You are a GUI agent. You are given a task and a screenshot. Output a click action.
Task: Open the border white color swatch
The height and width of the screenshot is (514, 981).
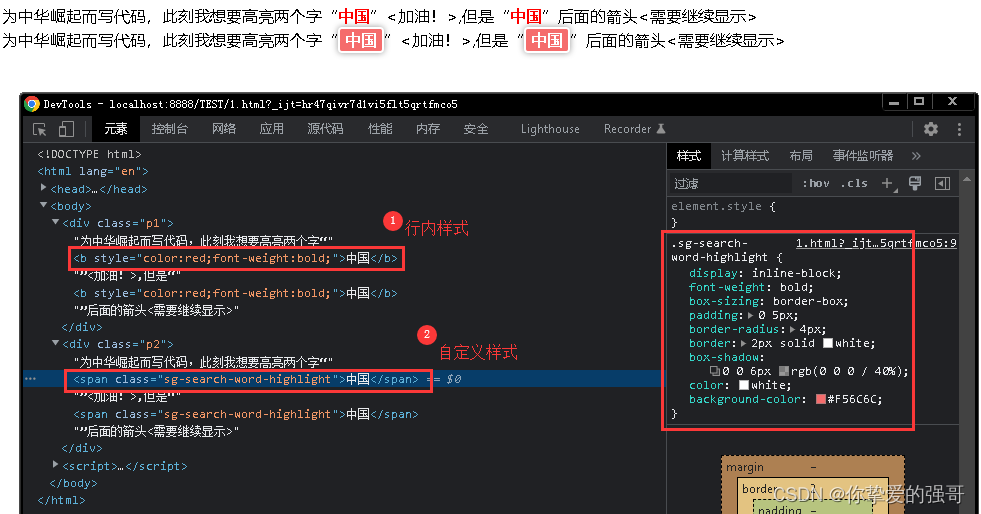pos(828,343)
